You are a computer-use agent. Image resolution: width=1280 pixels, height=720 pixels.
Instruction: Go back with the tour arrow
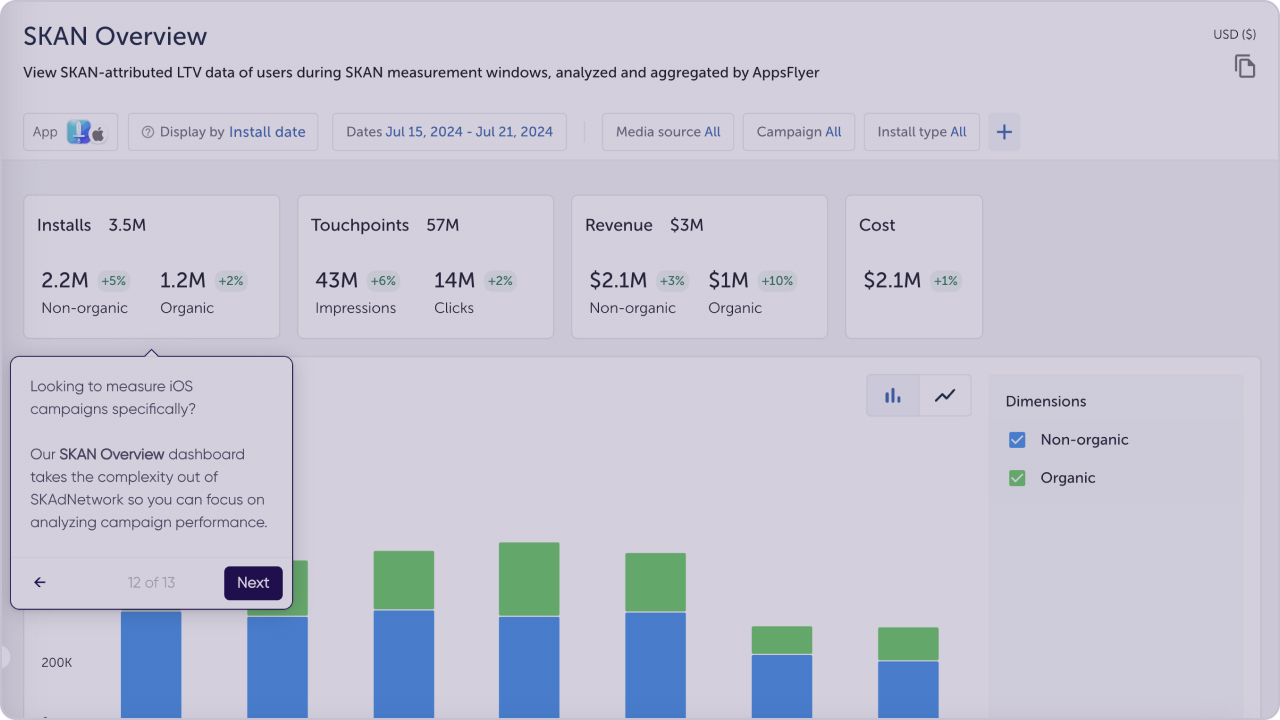pos(40,583)
